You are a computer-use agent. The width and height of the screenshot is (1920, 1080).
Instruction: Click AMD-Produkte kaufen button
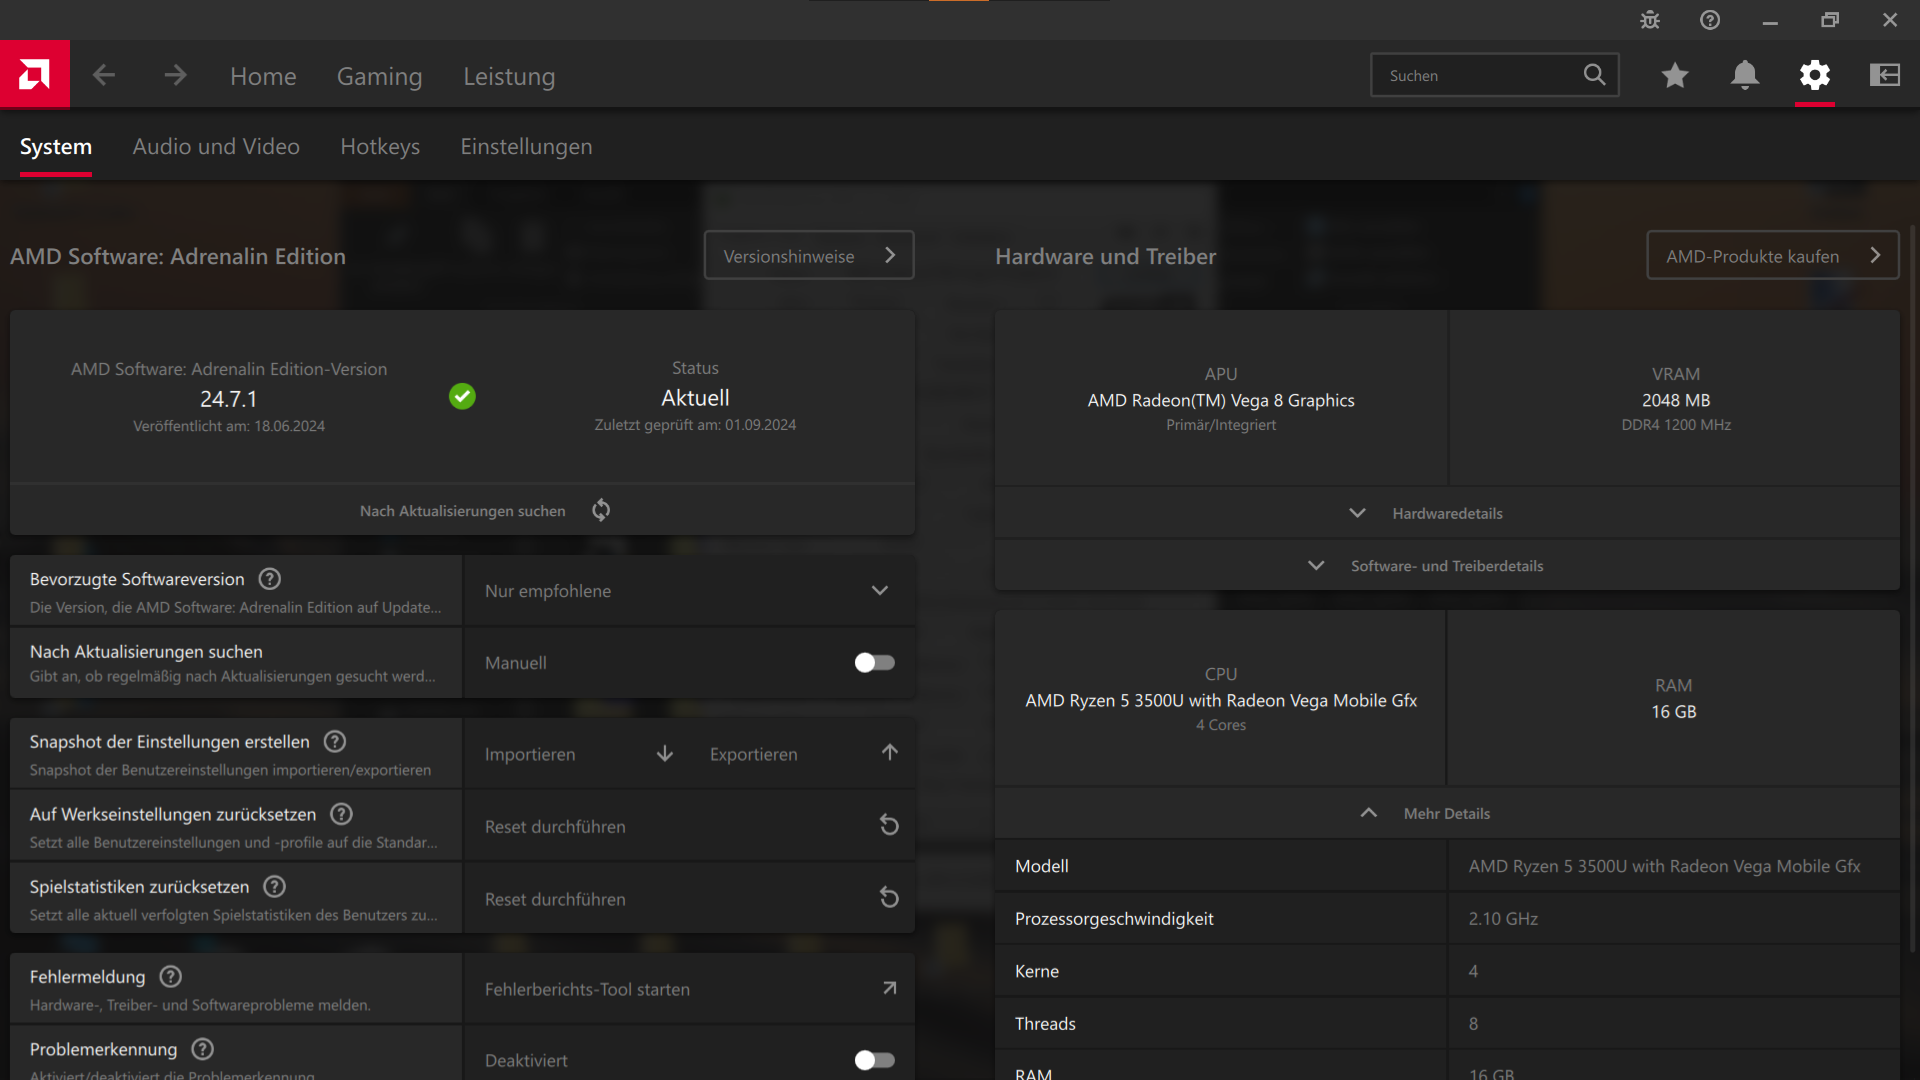(x=1773, y=255)
